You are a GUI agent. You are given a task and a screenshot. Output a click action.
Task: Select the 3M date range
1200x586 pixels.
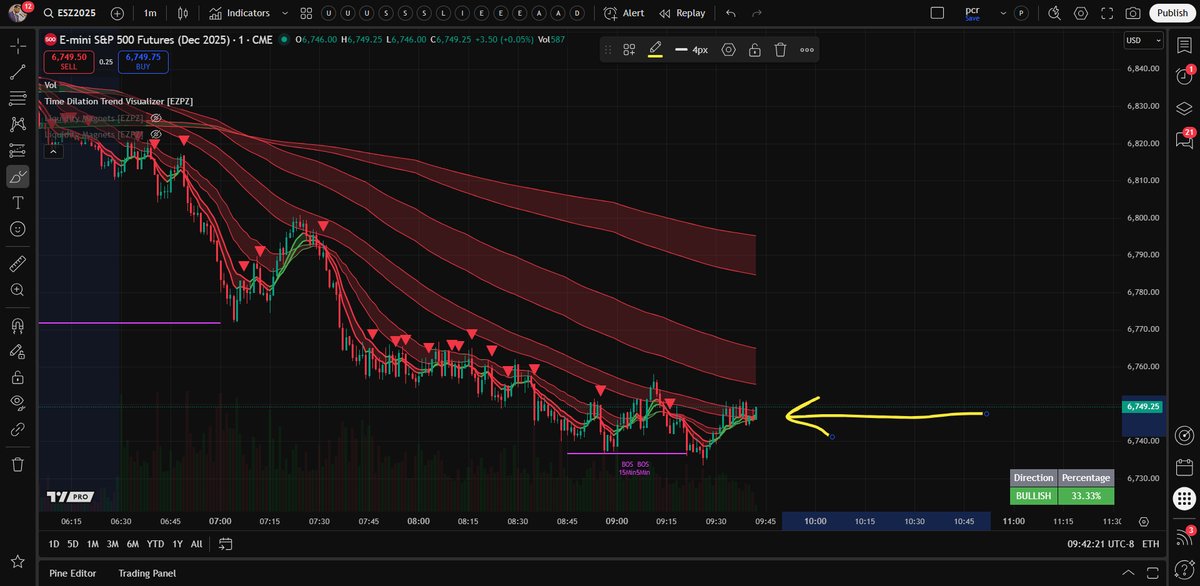click(x=112, y=544)
